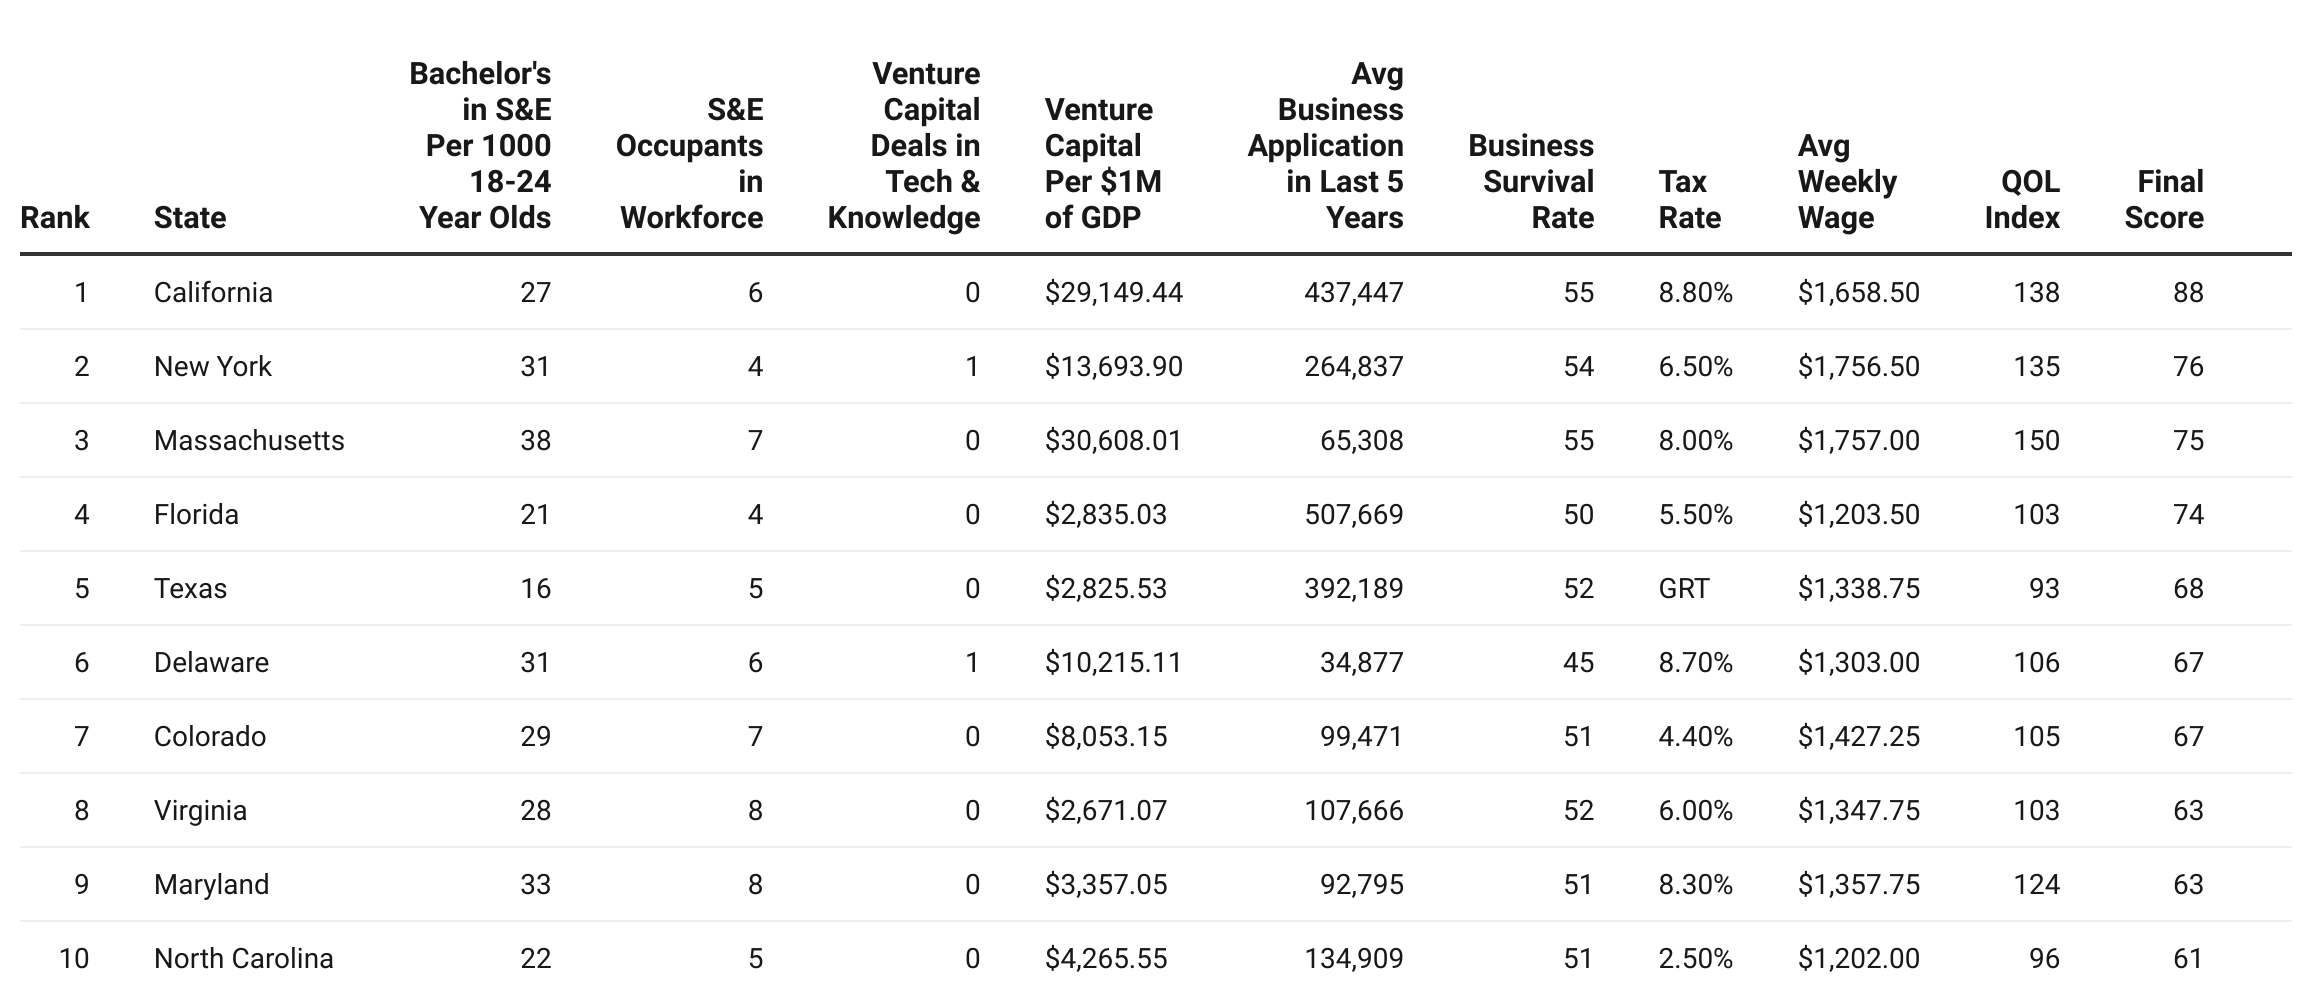
Task: Click Florida in the State column
Action: pyautogui.click(x=196, y=514)
